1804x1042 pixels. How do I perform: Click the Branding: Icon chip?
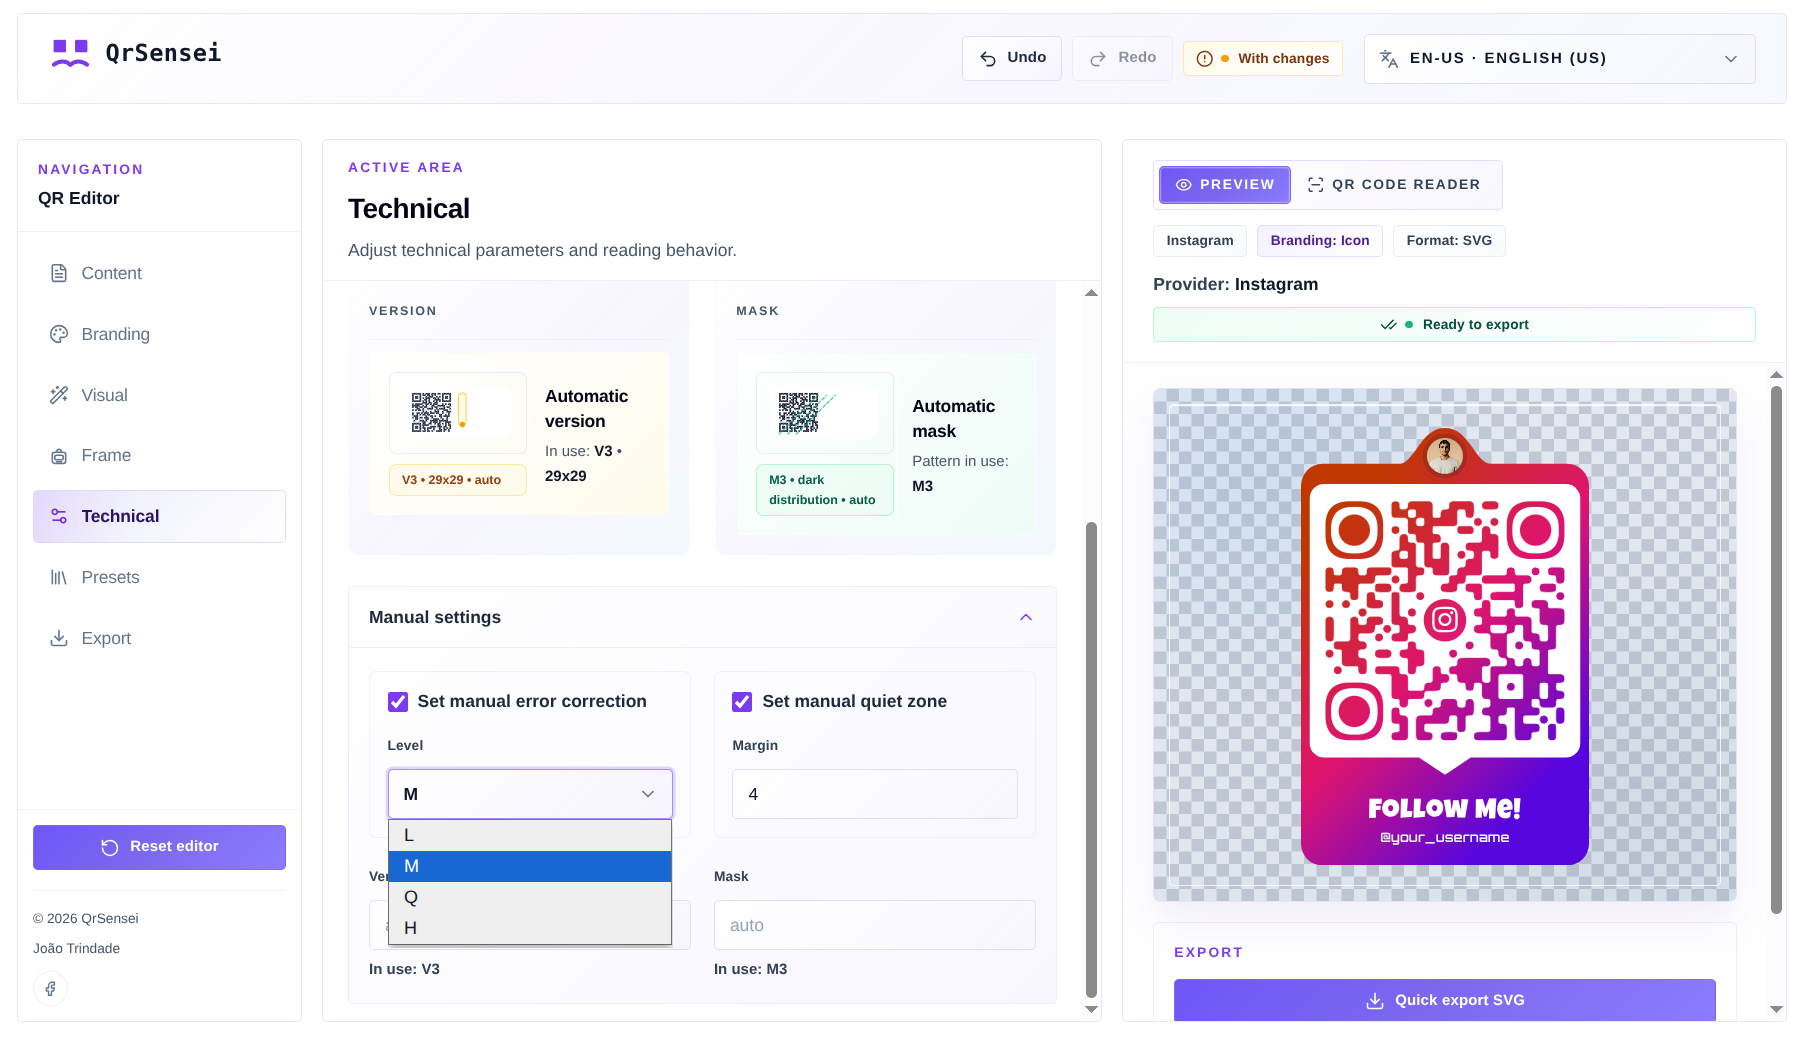(x=1320, y=241)
